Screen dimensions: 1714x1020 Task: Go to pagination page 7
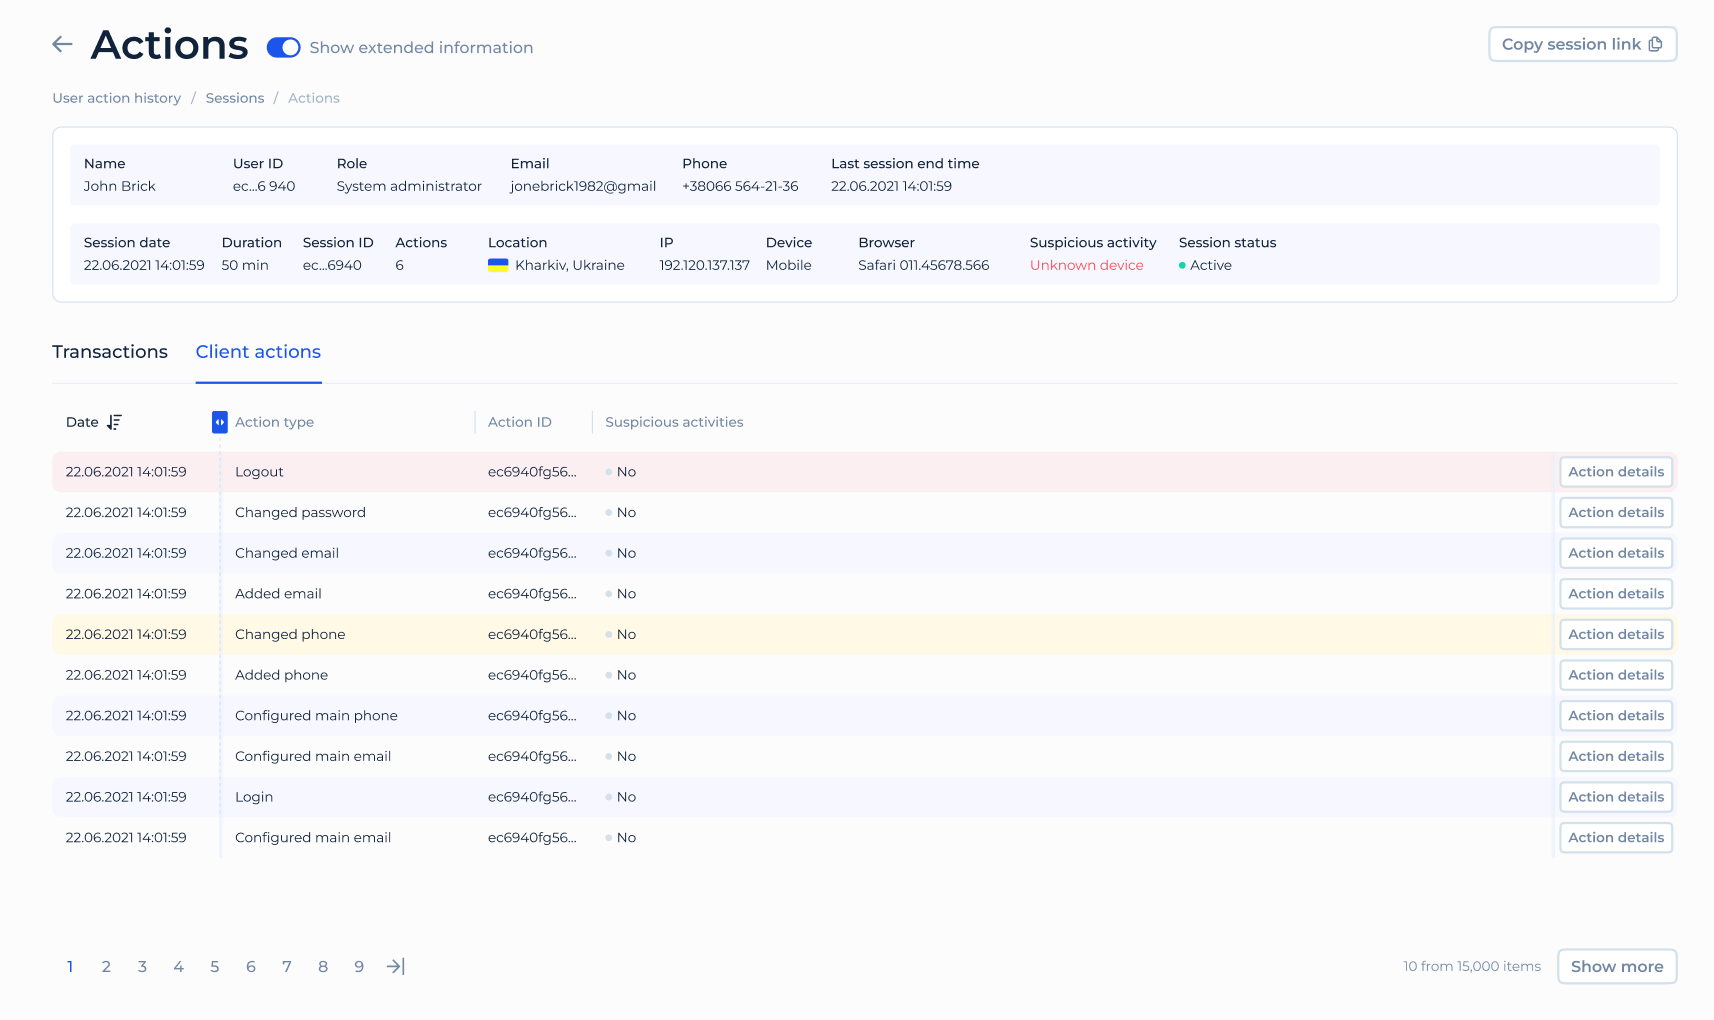point(287,967)
